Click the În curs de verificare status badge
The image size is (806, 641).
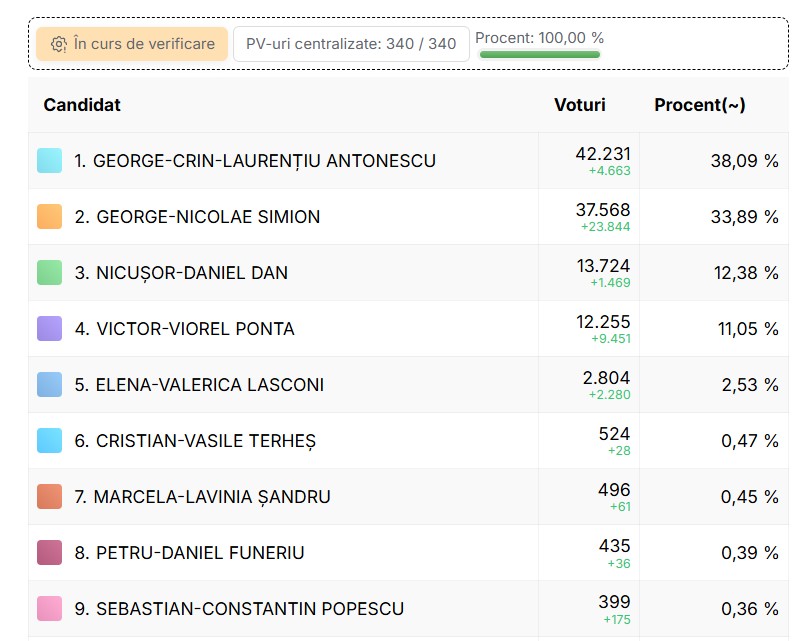[x=132, y=44]
